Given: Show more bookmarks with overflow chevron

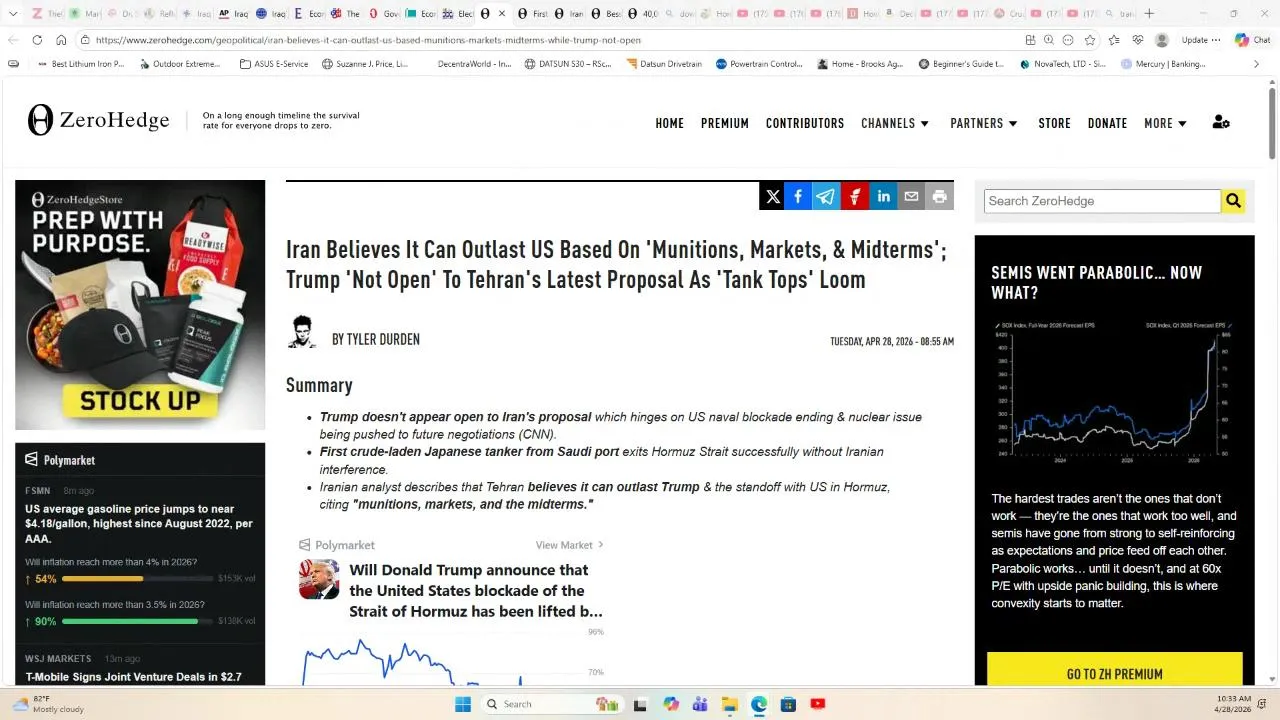Looking at the screenshot, I should 1256,64.
